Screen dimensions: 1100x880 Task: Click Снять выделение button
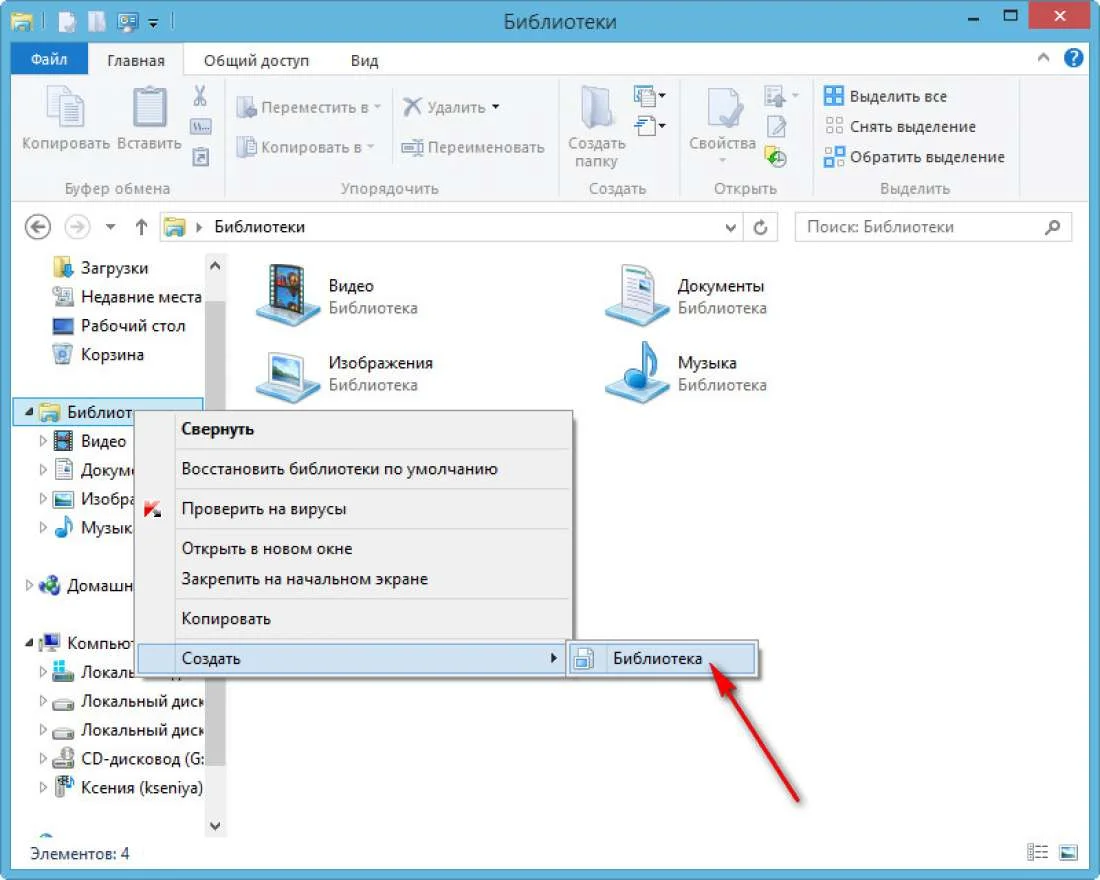[901, 126]
